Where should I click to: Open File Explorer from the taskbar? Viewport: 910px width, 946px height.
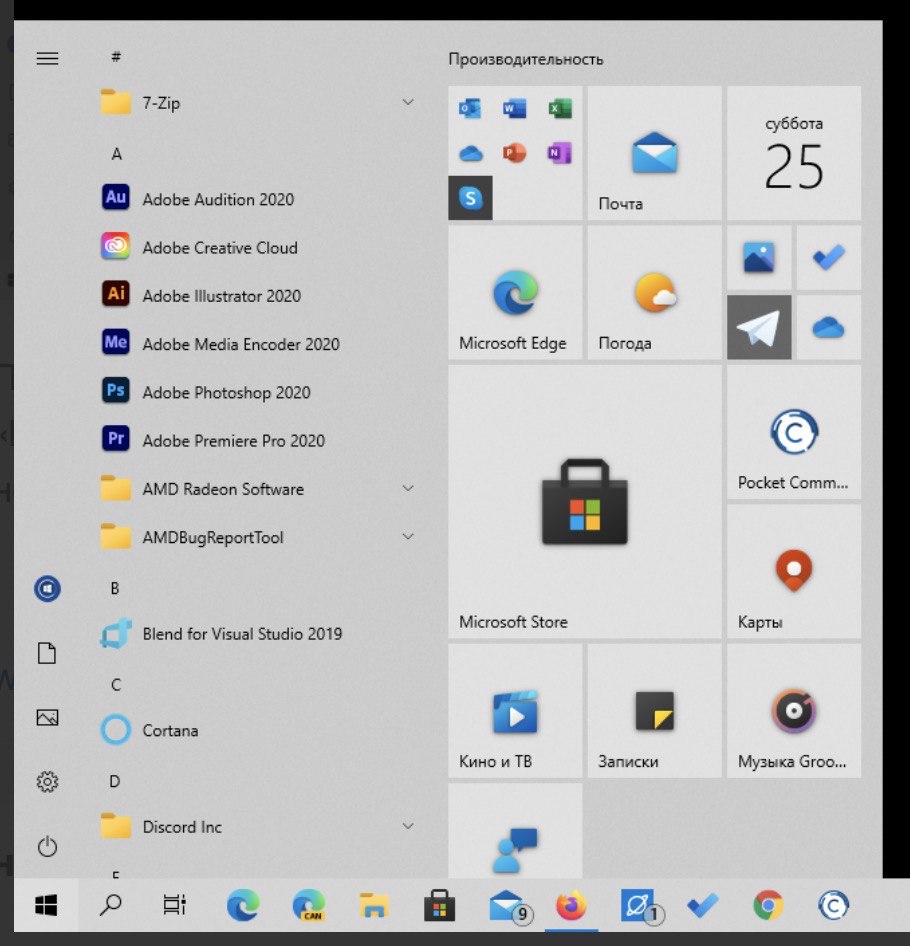pos(374,905)
